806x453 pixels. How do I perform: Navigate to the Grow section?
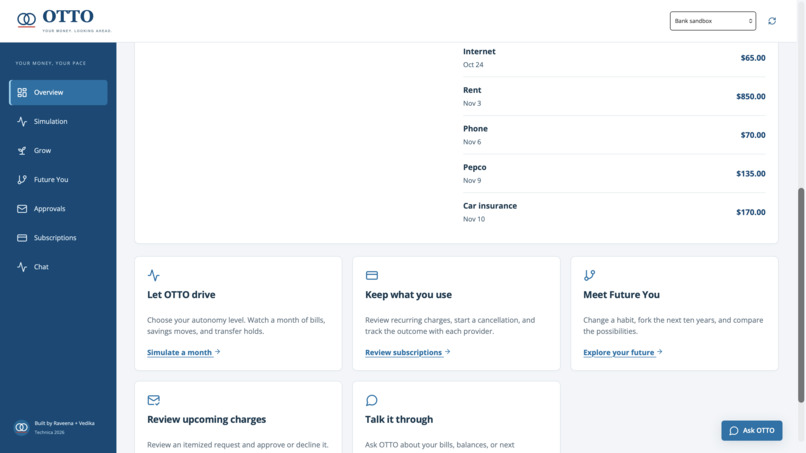(58, 151)
